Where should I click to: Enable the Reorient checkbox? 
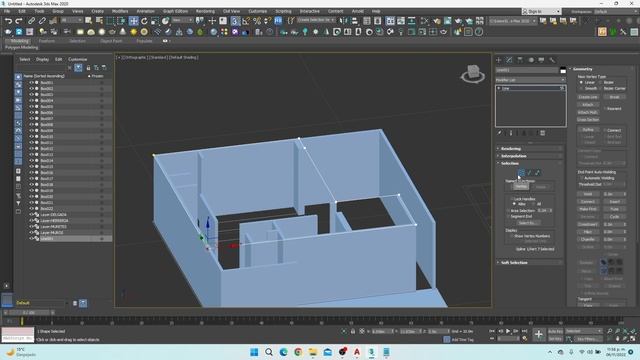[604, 109]
